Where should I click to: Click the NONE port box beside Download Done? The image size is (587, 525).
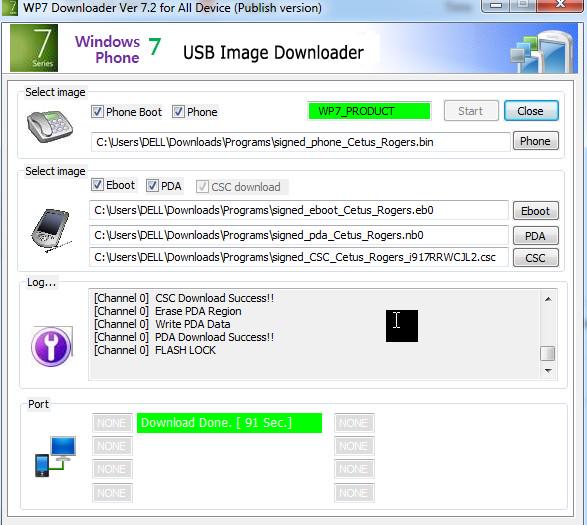[x=112, y=423]
